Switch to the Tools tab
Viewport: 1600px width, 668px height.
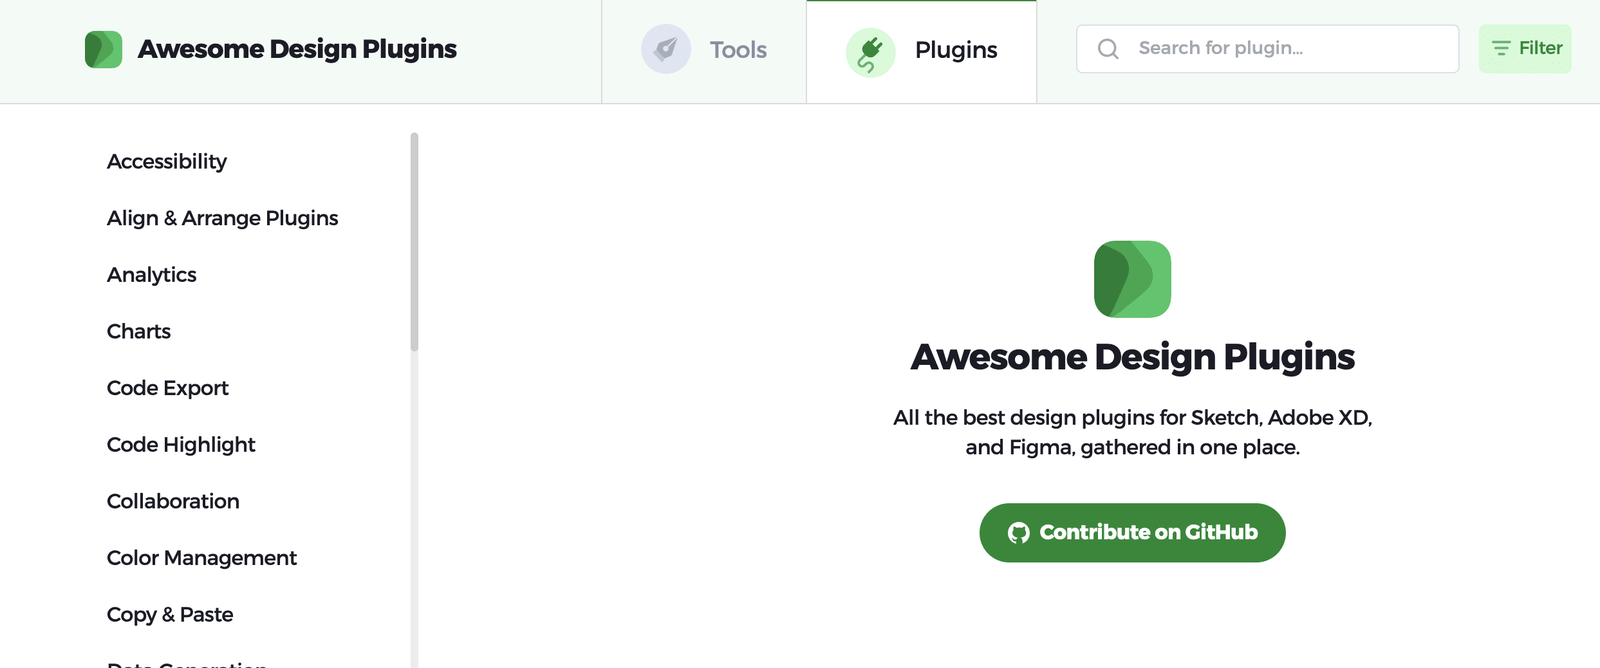pyautogui.click(x=704, y=51)
